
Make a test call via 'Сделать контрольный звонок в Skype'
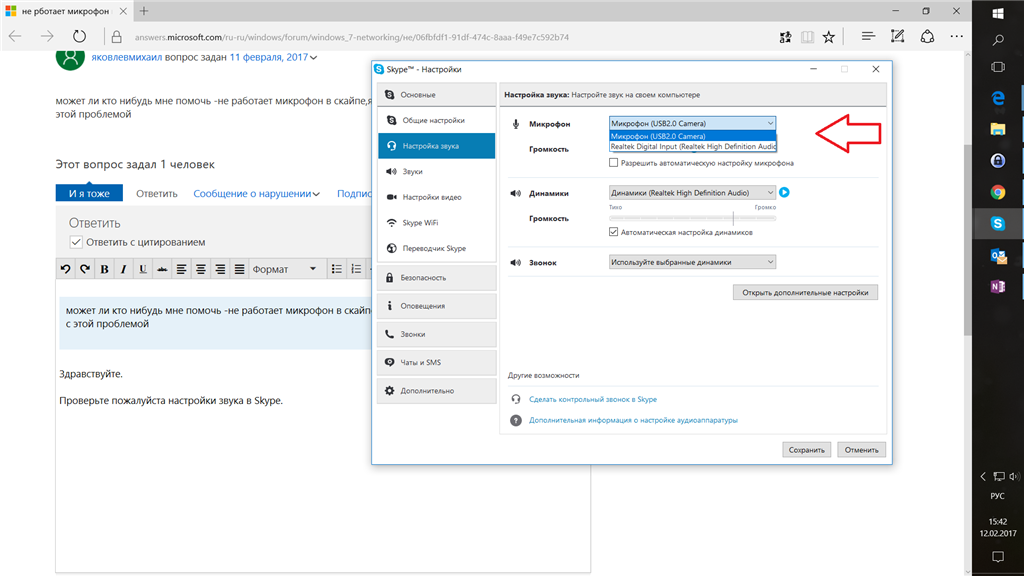pos(593,399)
